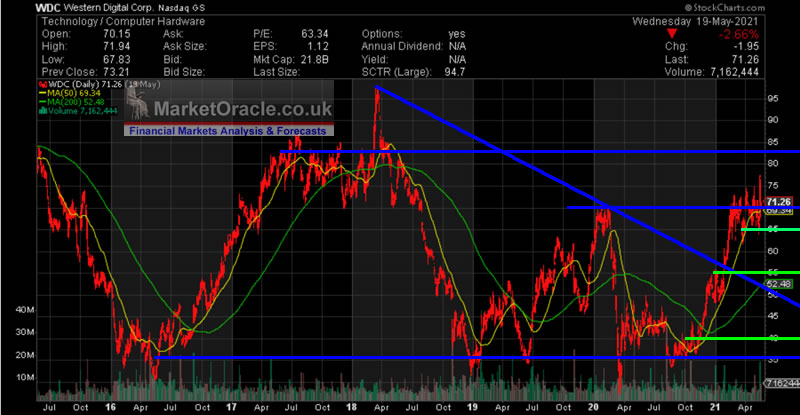Click the 80 price axis label
The width and height of the screenshot is (800, 415).
(x=773, y=163)
